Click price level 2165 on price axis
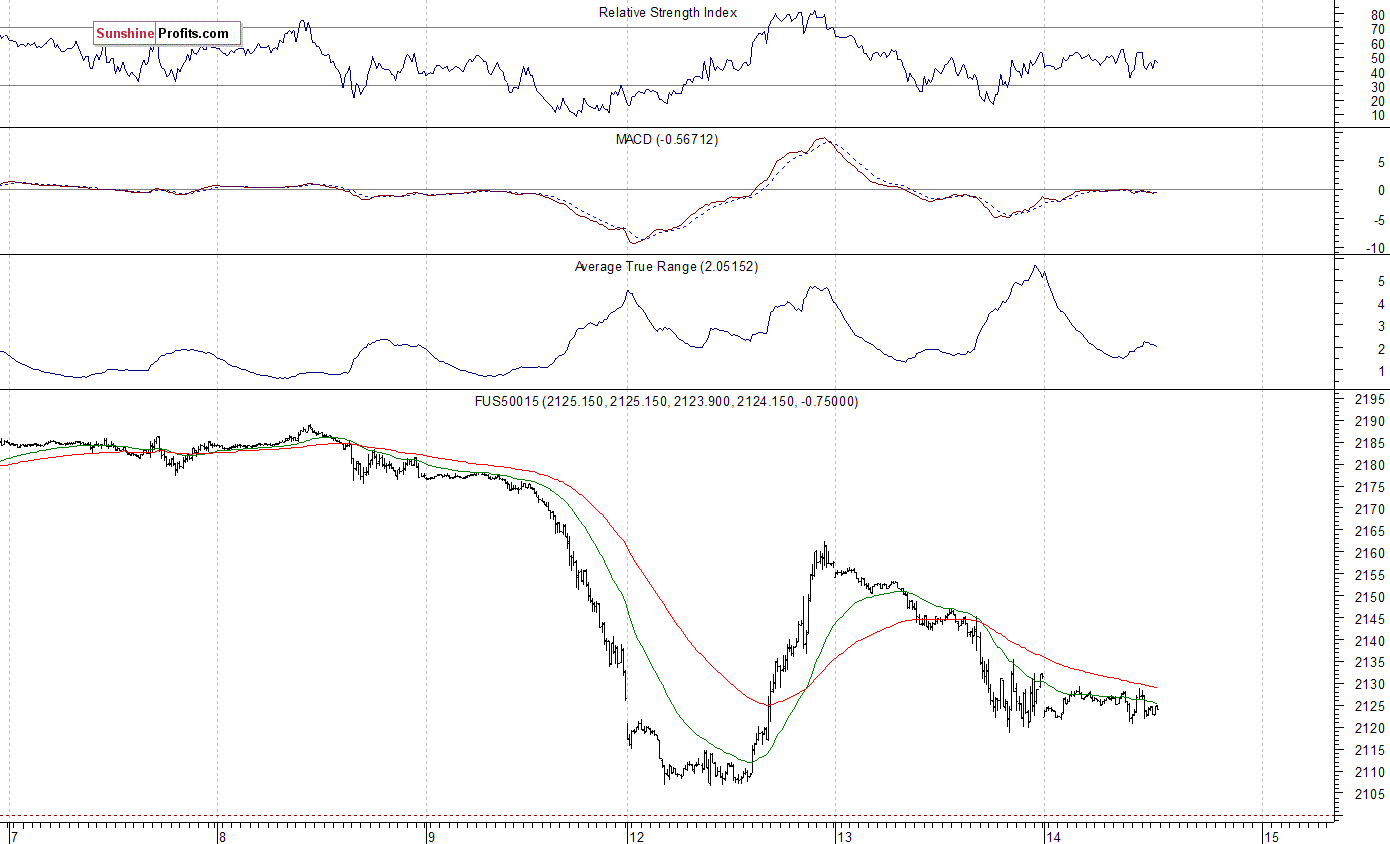The width and height of the screenshot is (1390, 844). (x=1370, y=532)
